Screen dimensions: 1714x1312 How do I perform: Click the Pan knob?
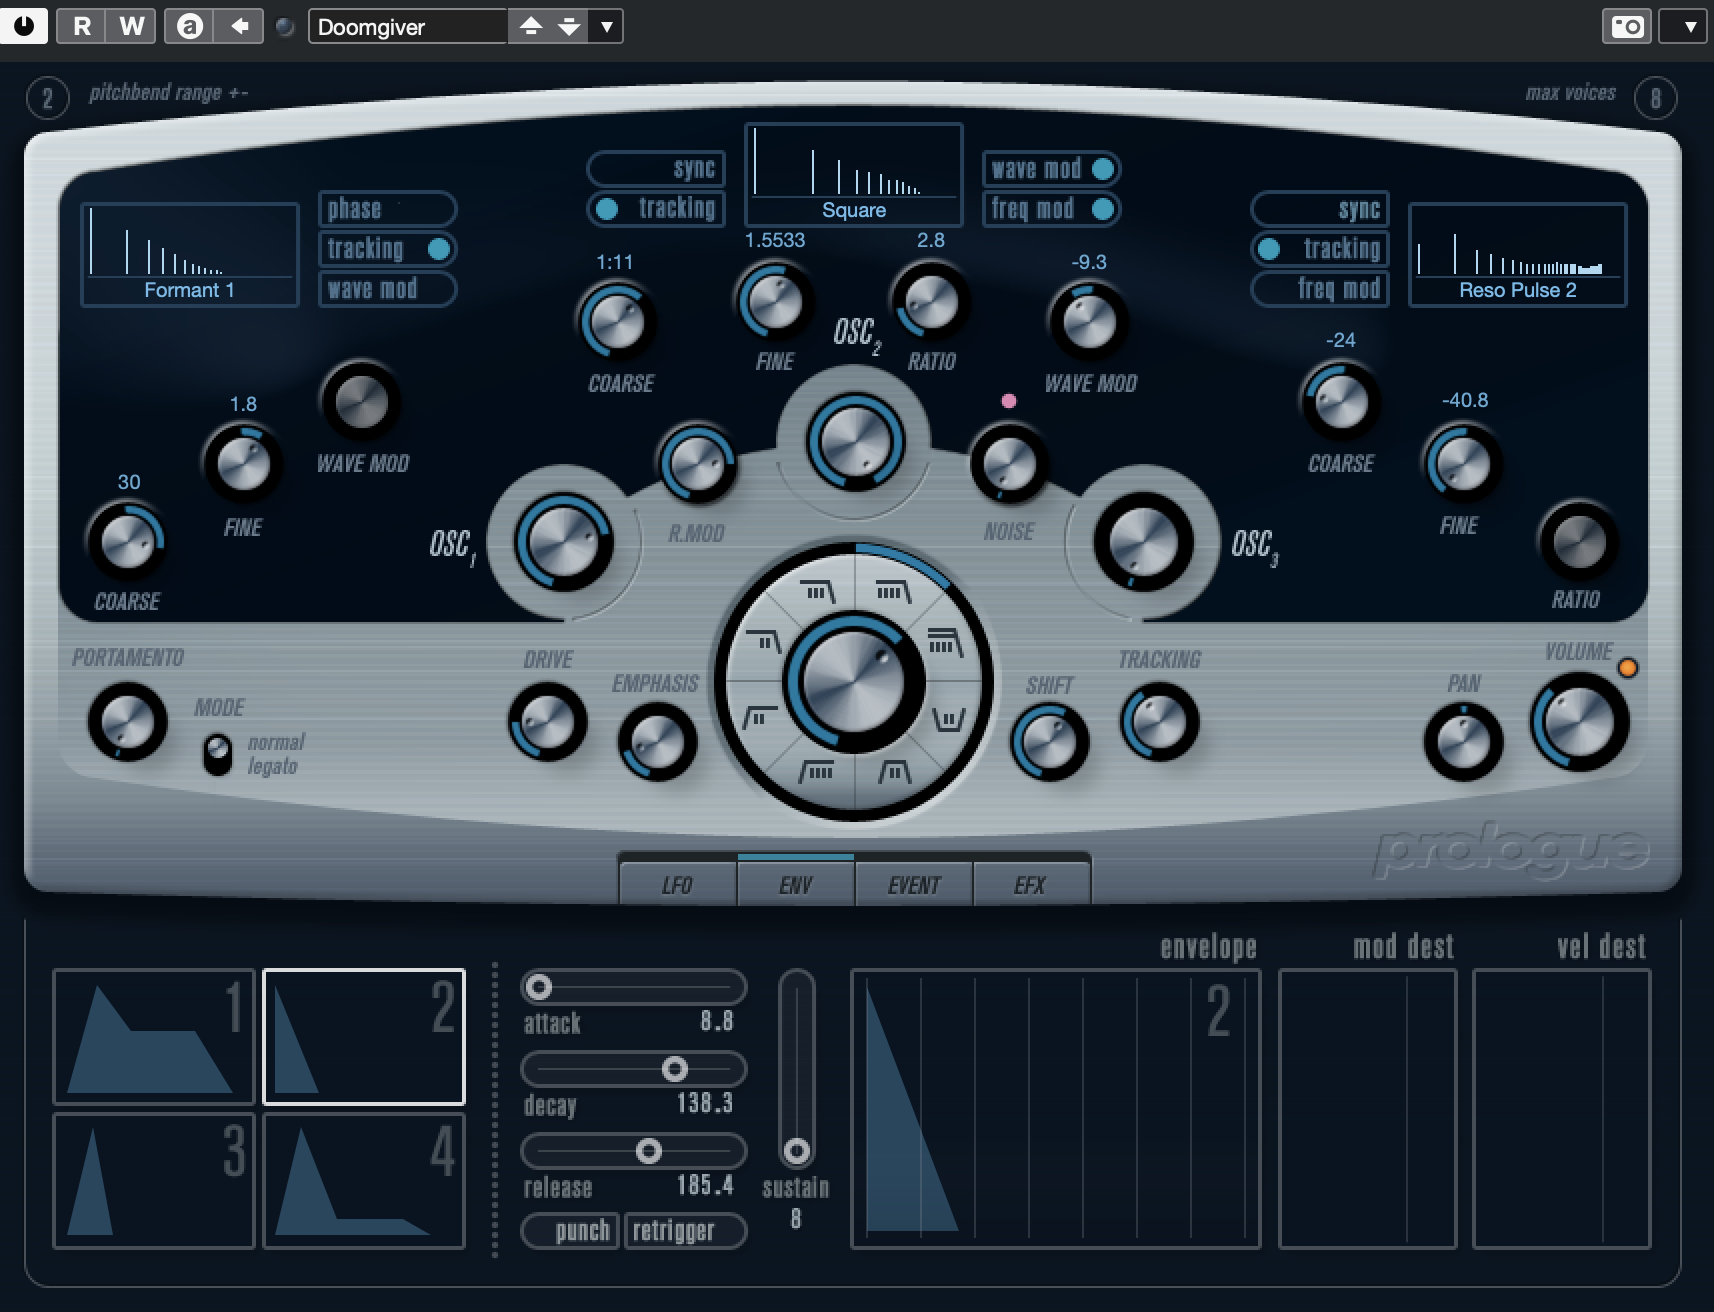click(1463, 743)
